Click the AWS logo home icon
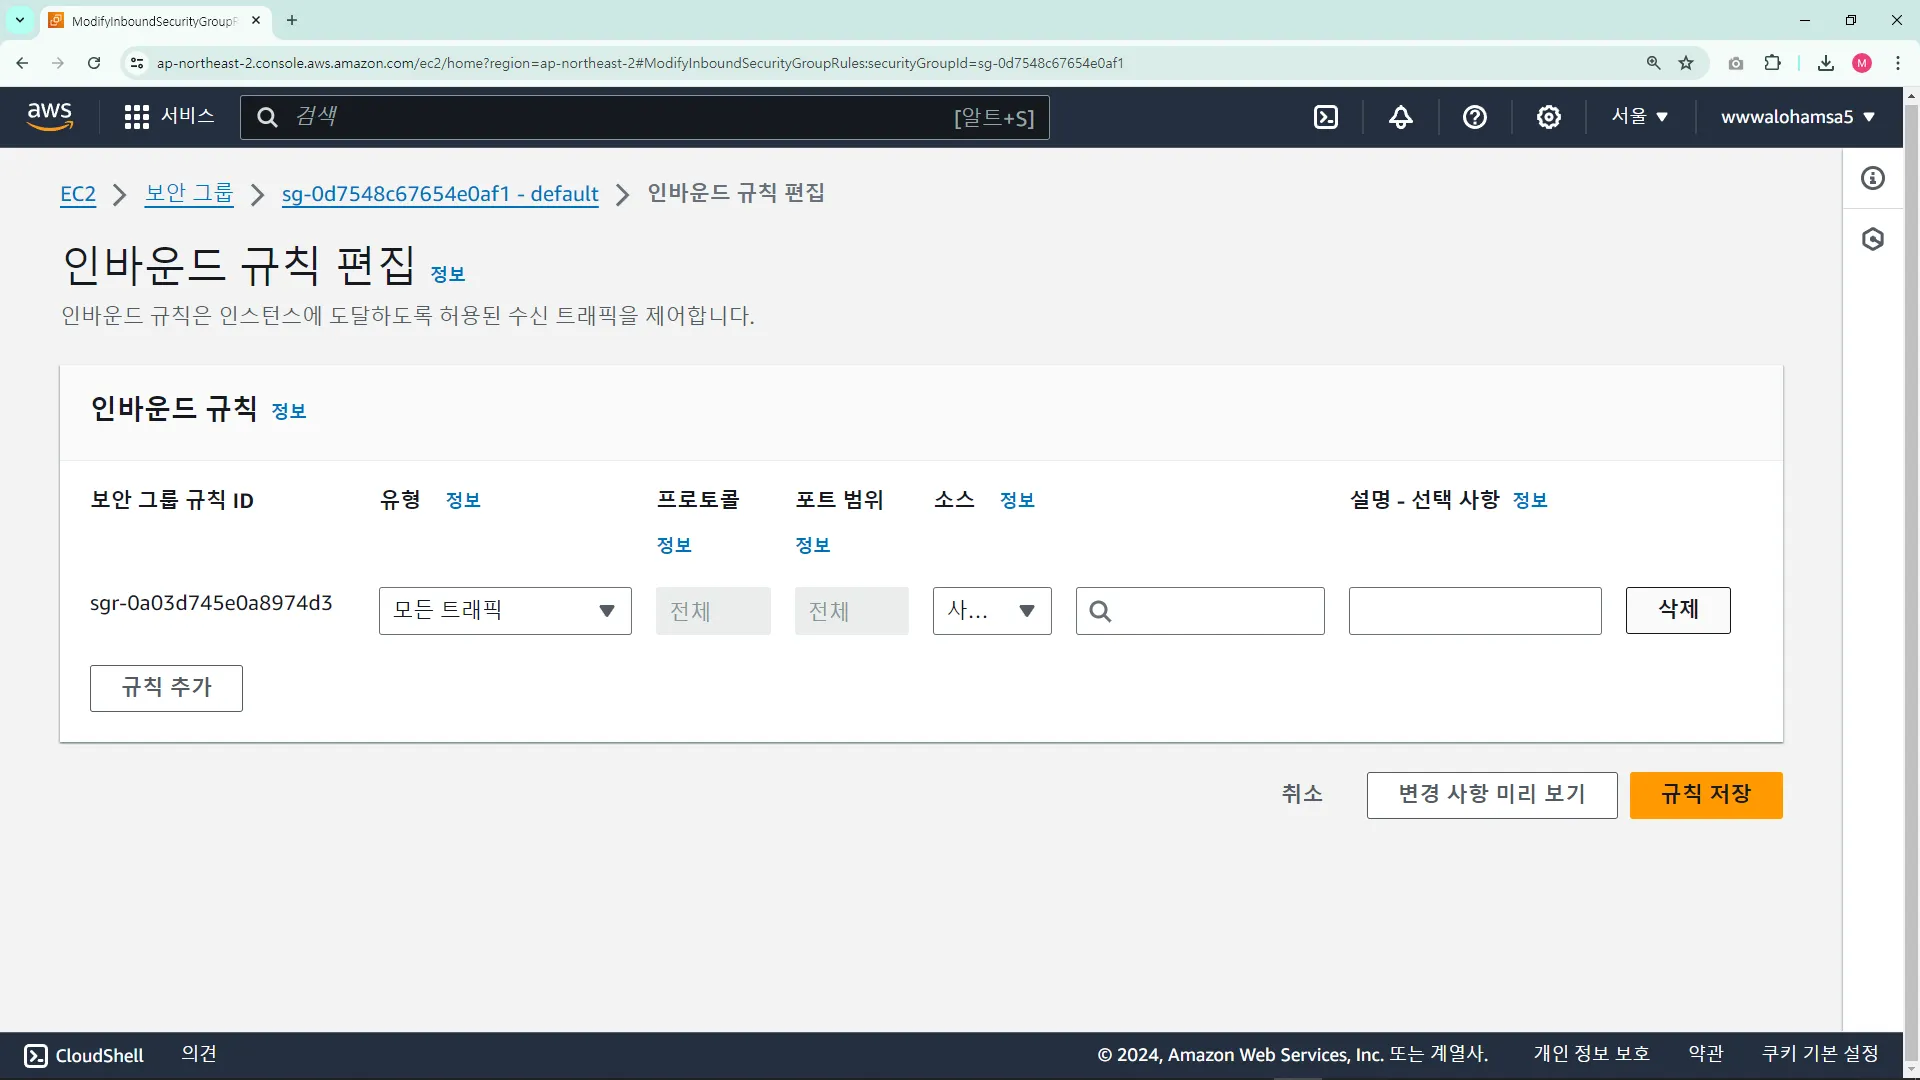The image size is (1920, 1080). [x=50, y=117]
